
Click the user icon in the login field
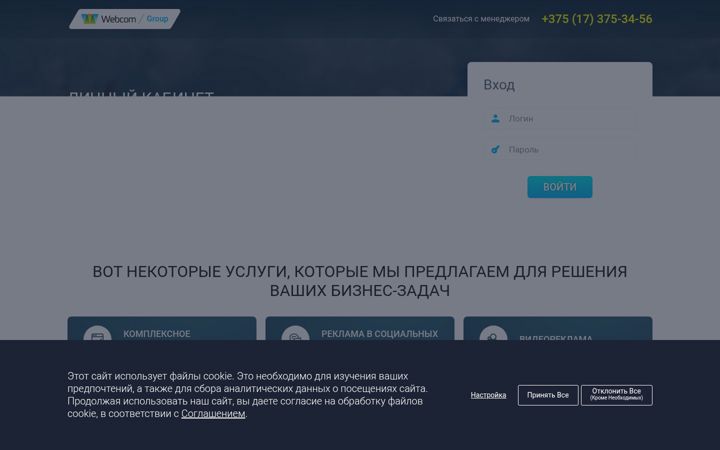[495, 118]
